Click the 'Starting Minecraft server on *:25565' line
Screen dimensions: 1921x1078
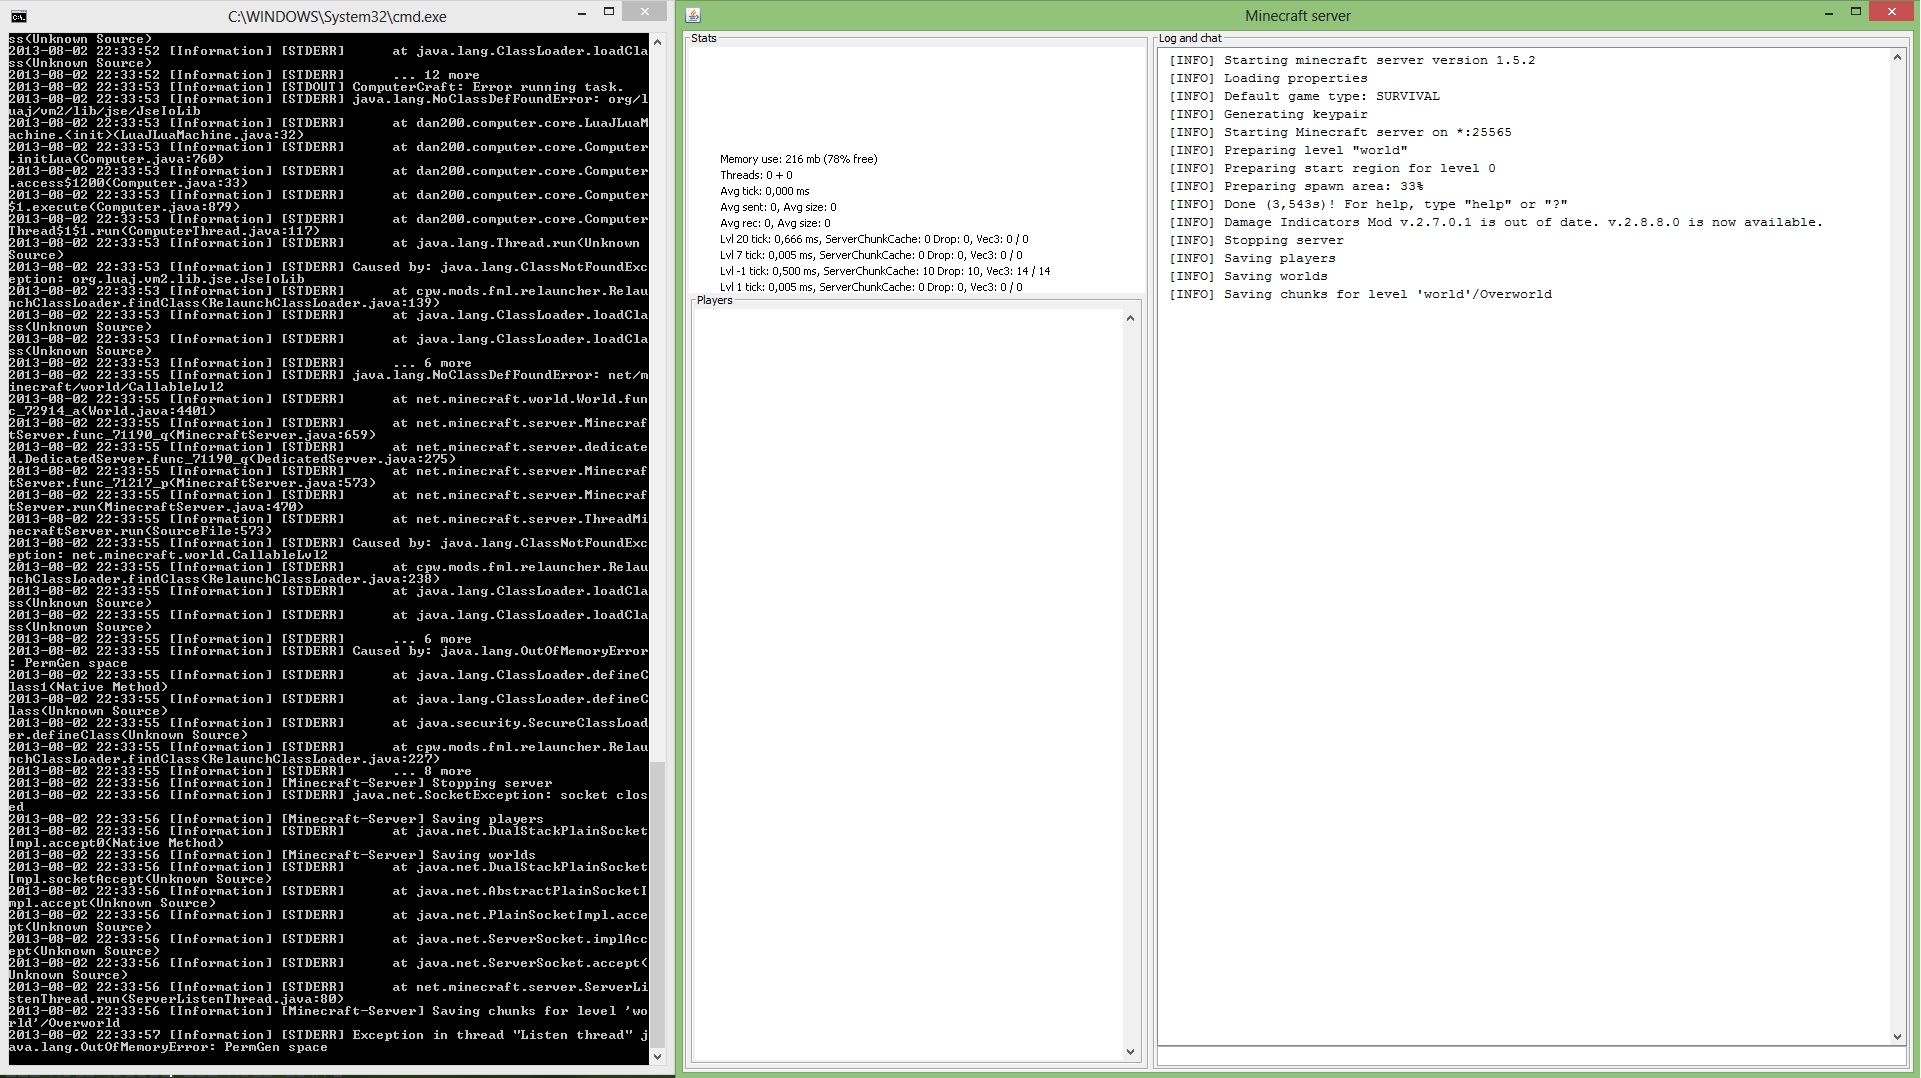point(1340,133)
